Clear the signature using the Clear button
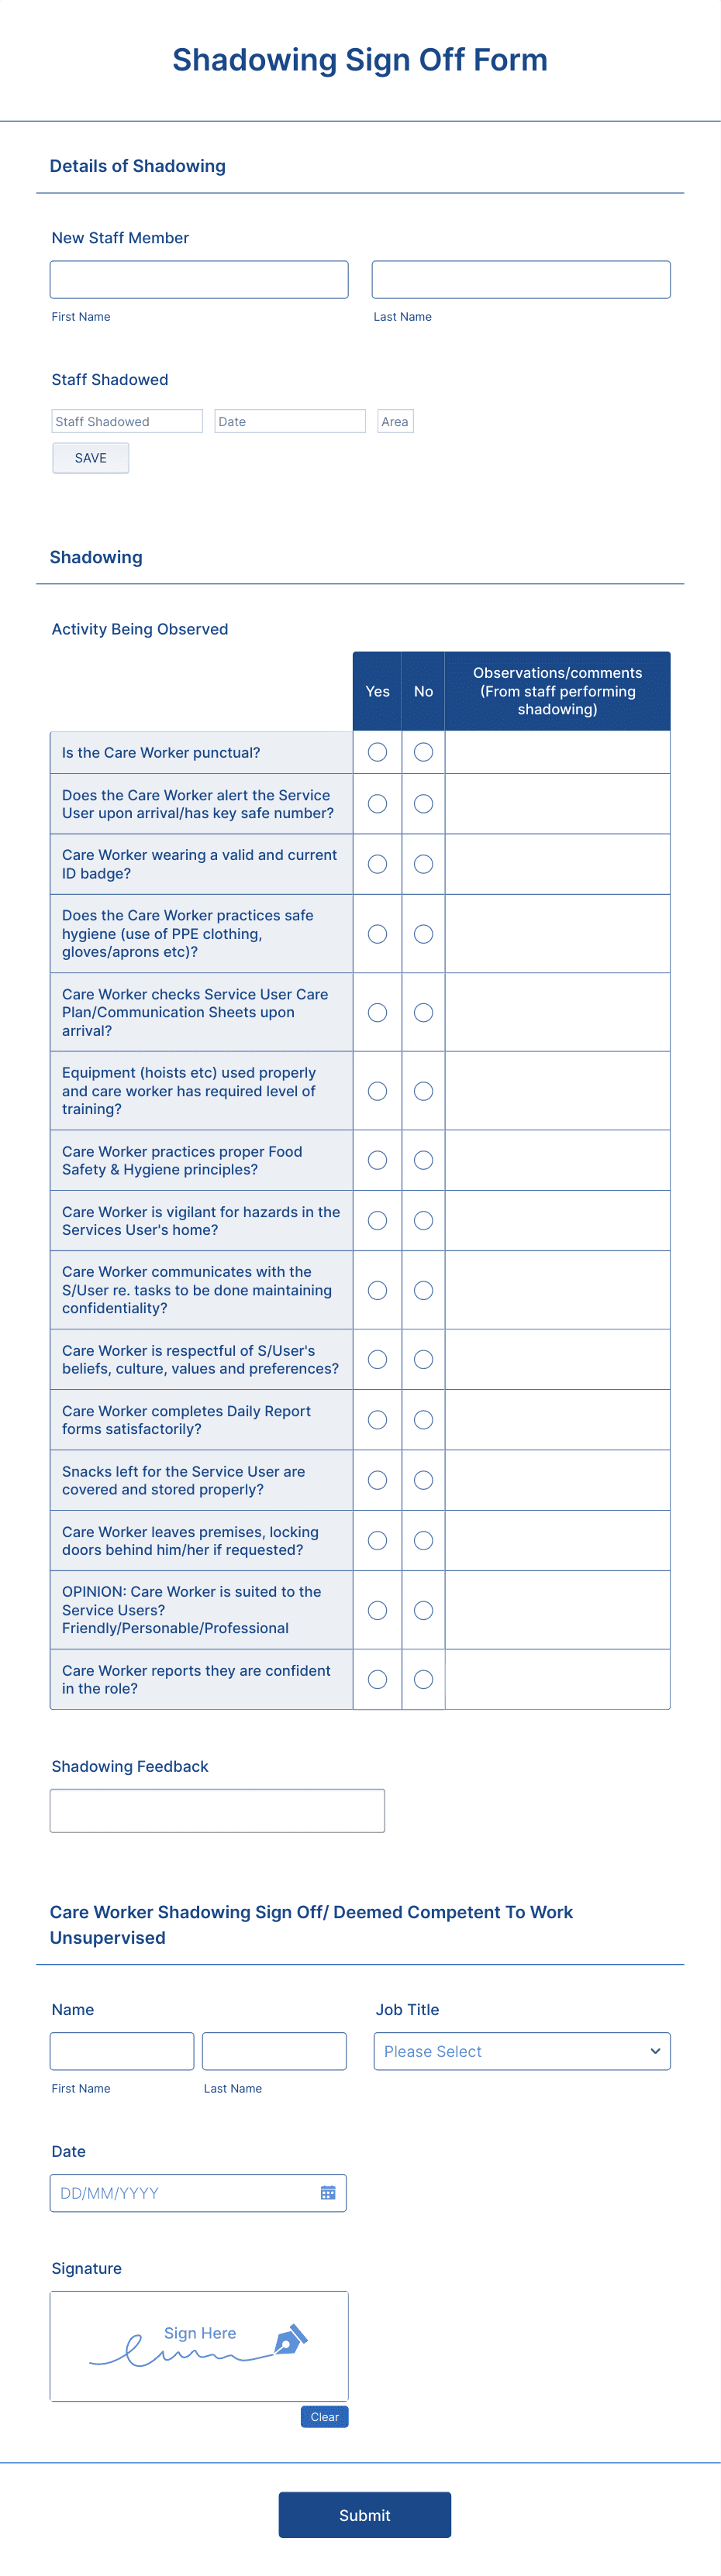Screen dimensions: 721x2576 (324, 2417)
